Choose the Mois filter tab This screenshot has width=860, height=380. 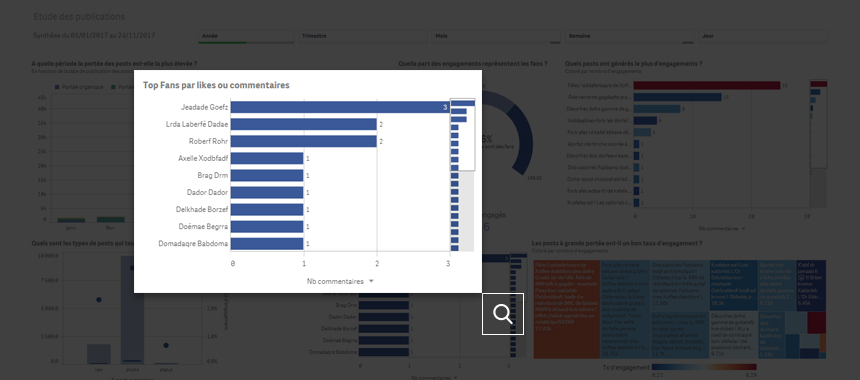click(496, 36)
